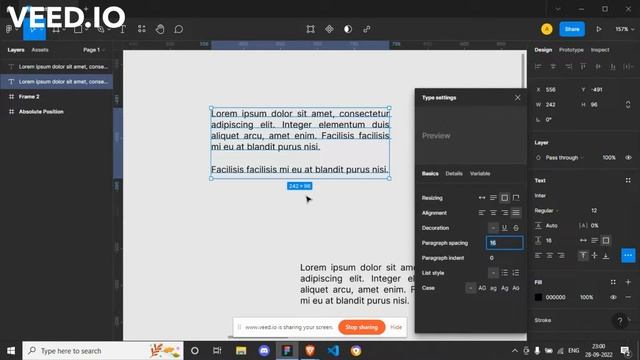Align left using Design panel top icon

click(x=538, y=67)
